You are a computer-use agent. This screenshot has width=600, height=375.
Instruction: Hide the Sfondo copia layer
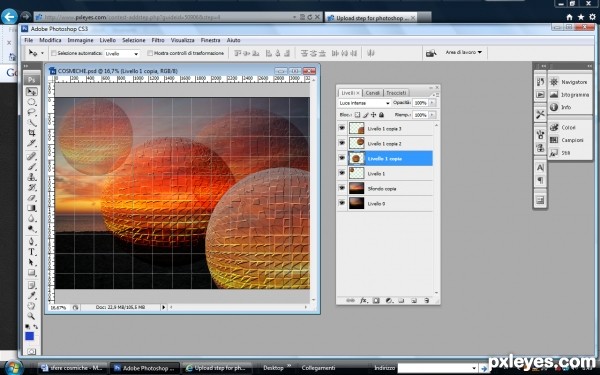(342, 188)
